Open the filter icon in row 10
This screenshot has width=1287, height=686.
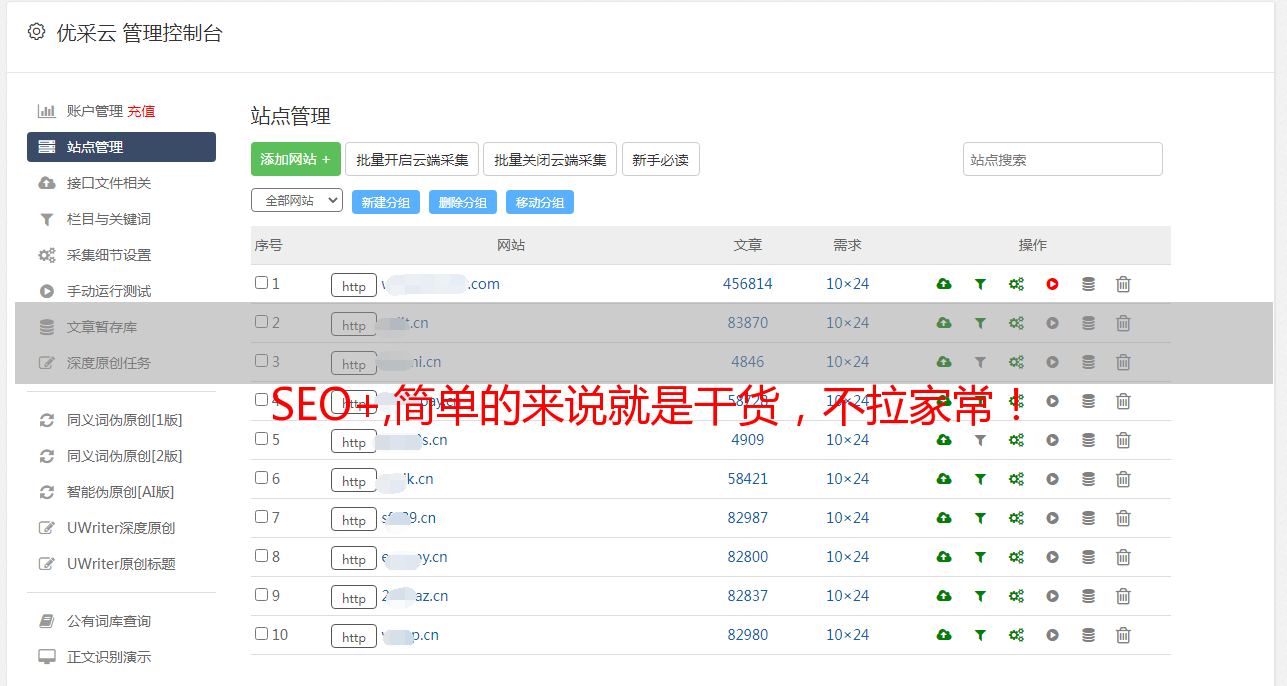(x=980, y=635)
